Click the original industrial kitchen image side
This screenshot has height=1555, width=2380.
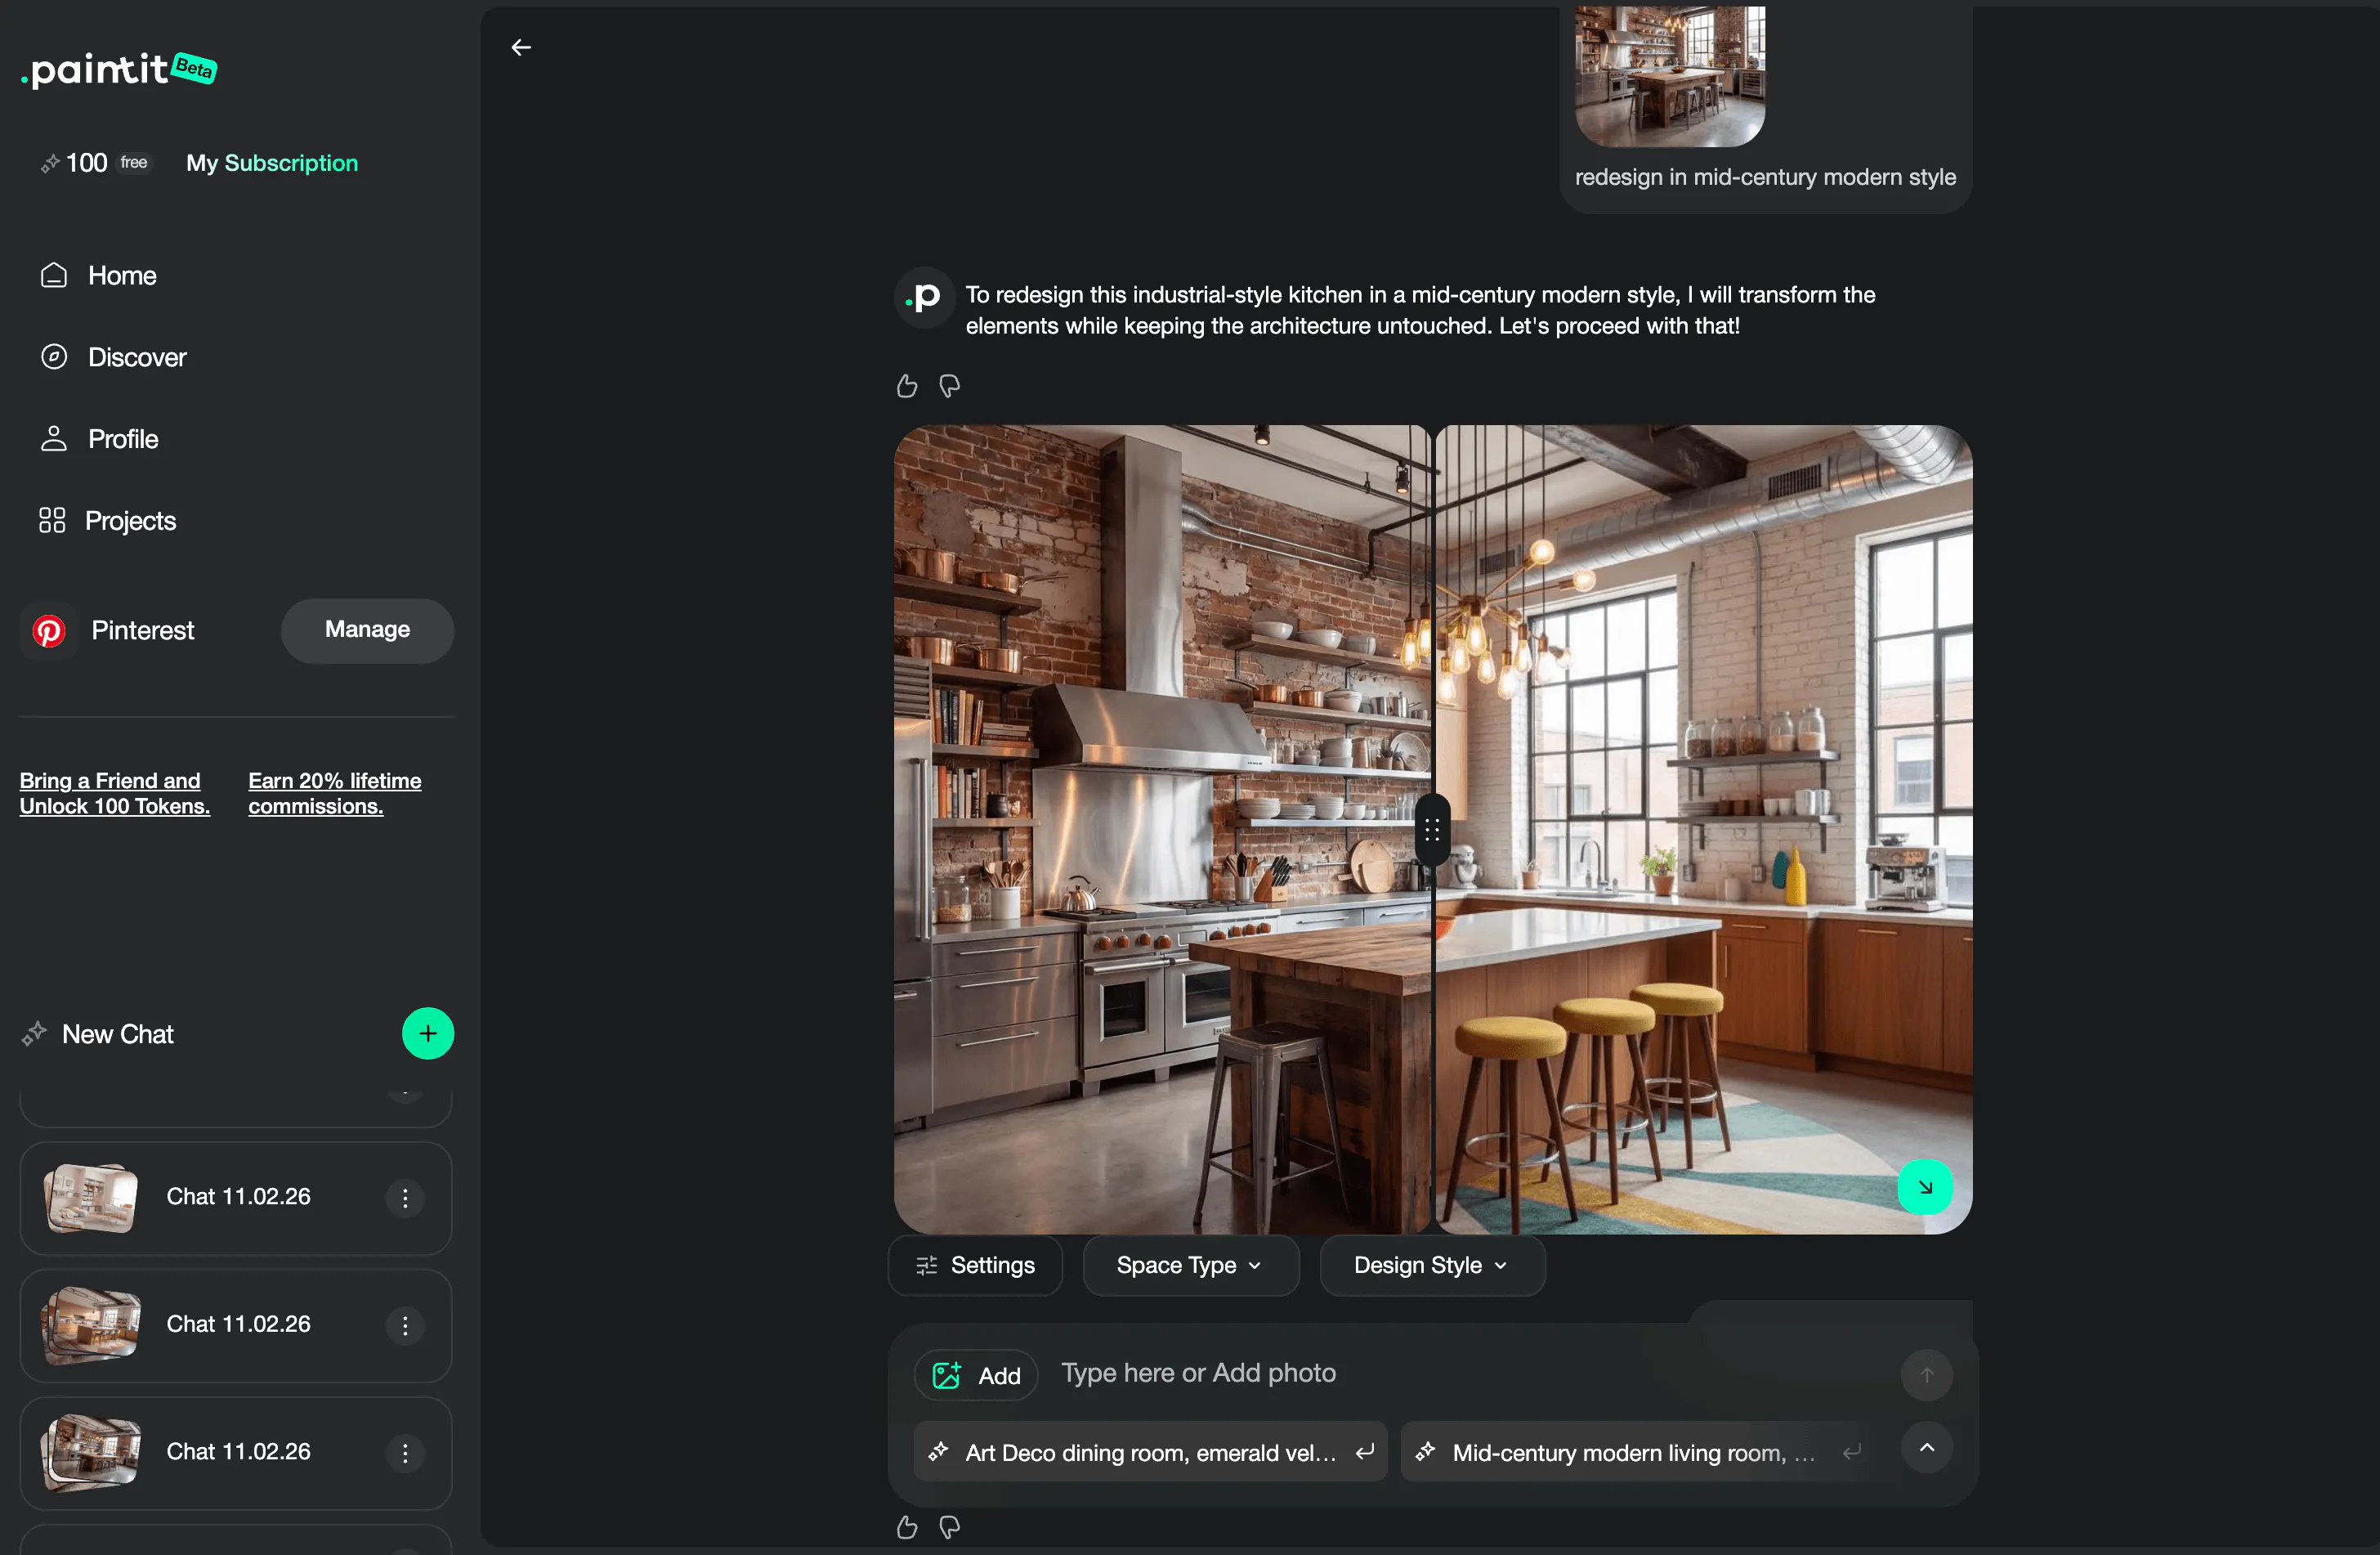(1162, 830)
